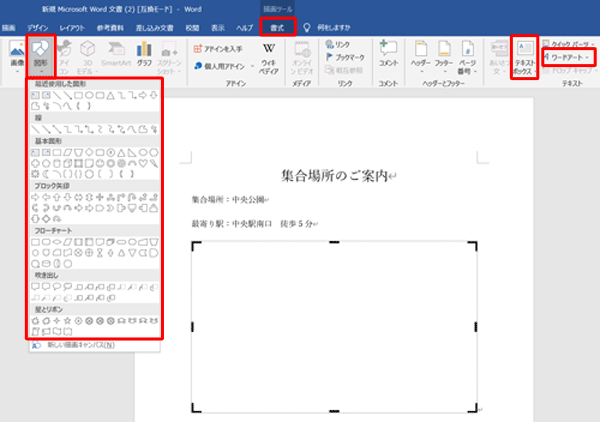Click the 図形 shapes button in ribbon
The width and height of the screenshot is (600, 422).
[41, 55]
